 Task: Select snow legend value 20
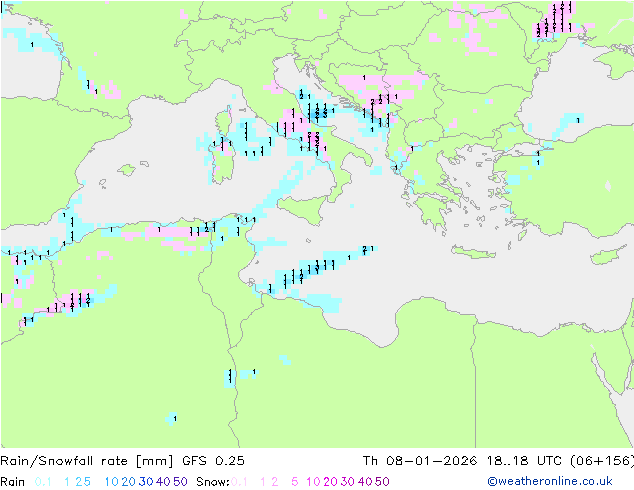click(330, 482)
